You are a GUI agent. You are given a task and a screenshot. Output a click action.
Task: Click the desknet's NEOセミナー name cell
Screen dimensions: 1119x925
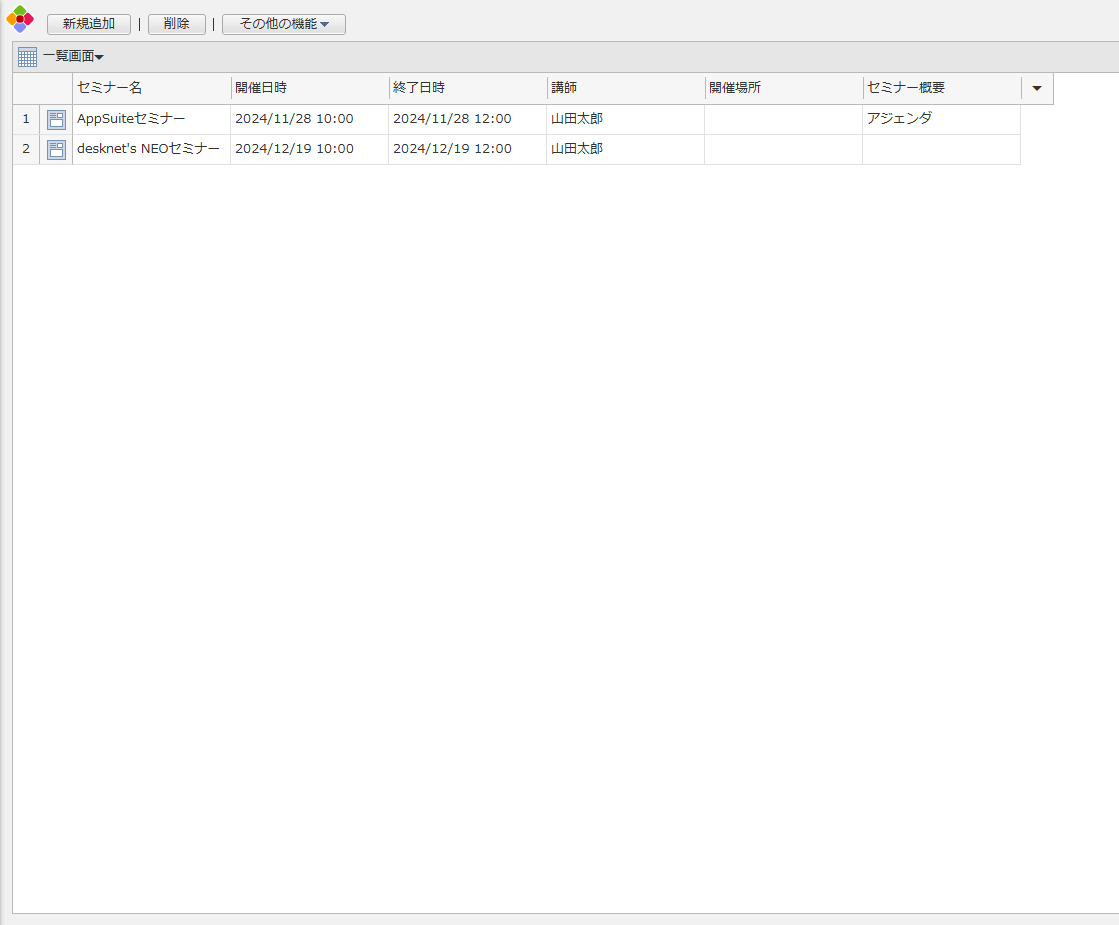pos(148,149)
